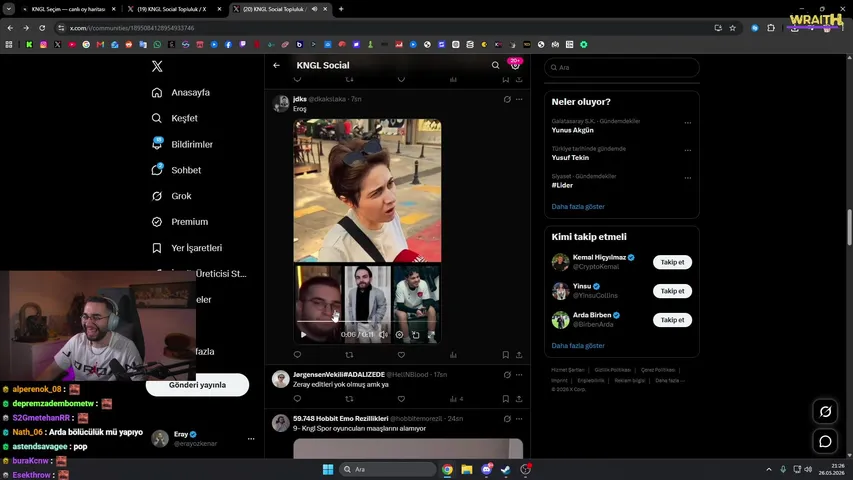The width and height of the screenshot is (853, 480).
Task: Open a new browser tab
Action: (341, 9)
